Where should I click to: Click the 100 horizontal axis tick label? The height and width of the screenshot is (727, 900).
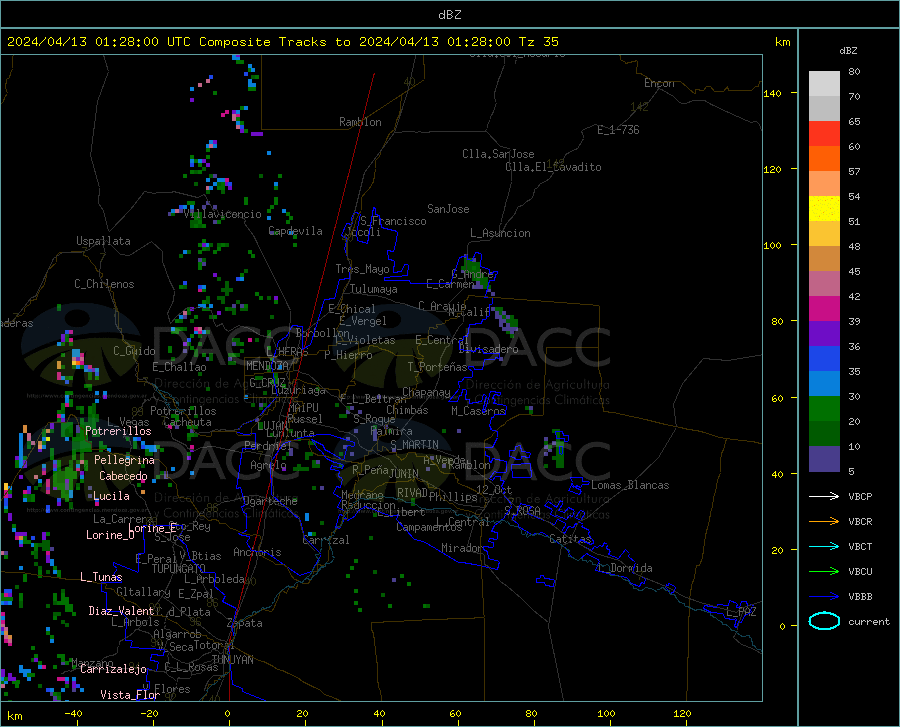(x=606, y=713)
